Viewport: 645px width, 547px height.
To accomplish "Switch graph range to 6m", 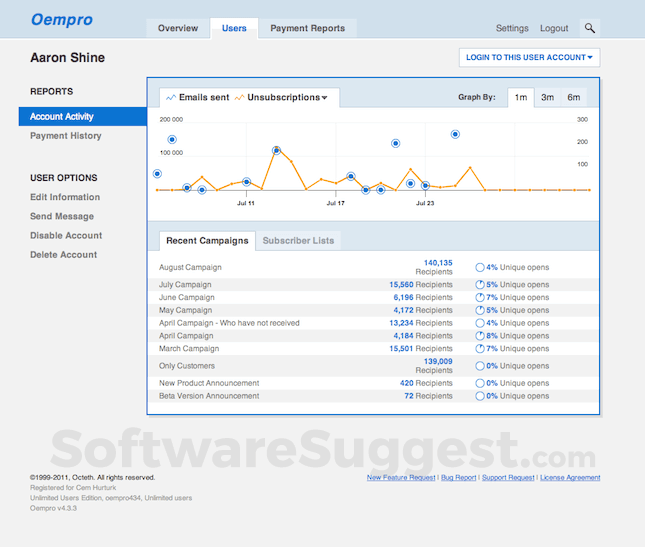I will [573, 97].
